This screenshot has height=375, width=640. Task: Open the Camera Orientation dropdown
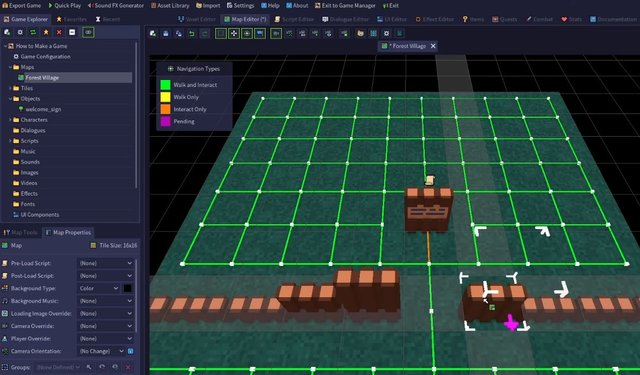(x=102, y=351)
